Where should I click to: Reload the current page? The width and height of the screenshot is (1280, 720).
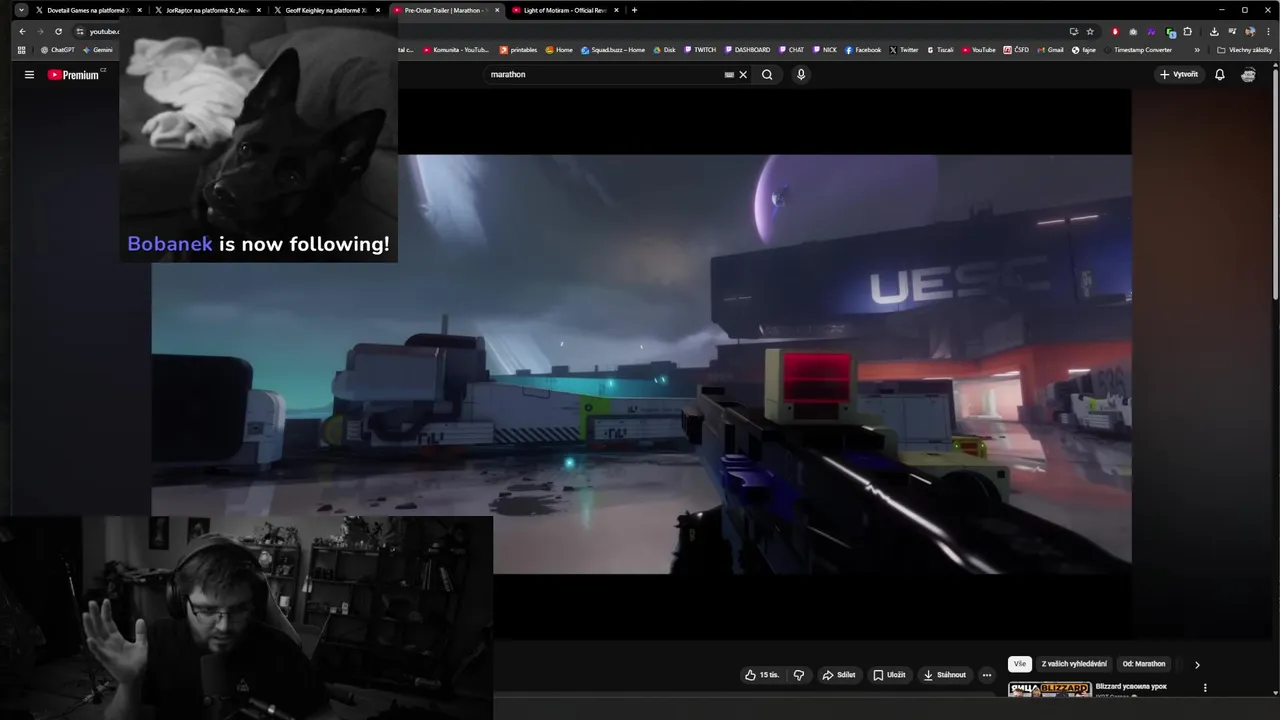(58, 31)
